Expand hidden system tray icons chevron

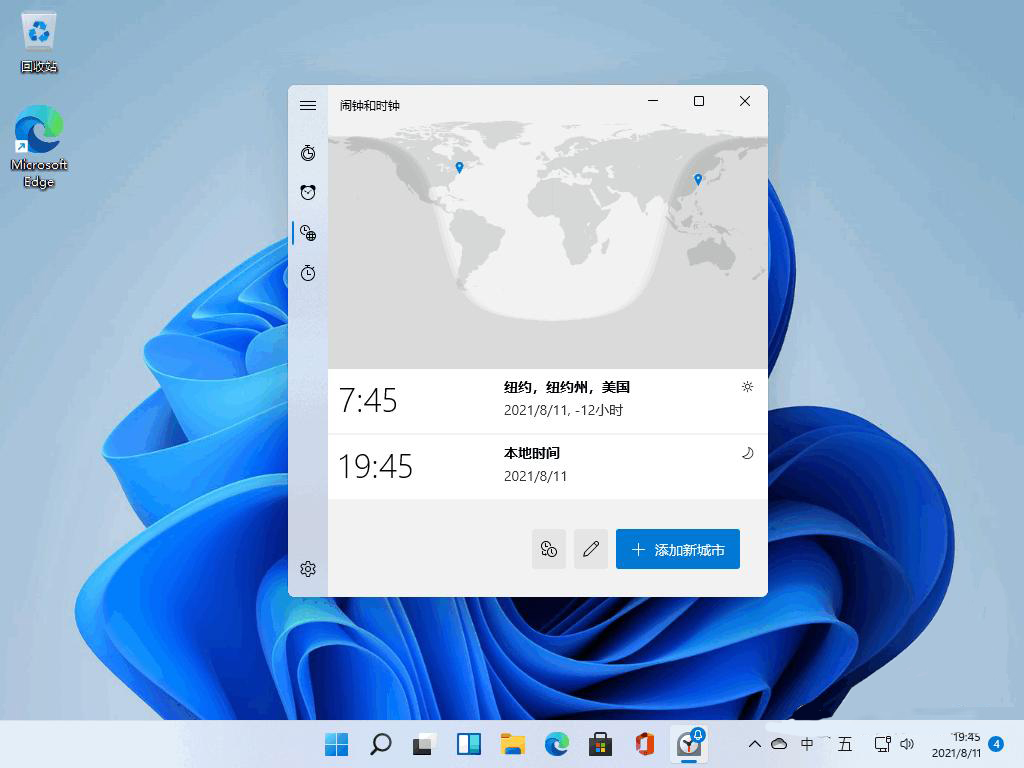tap(754, 744)
